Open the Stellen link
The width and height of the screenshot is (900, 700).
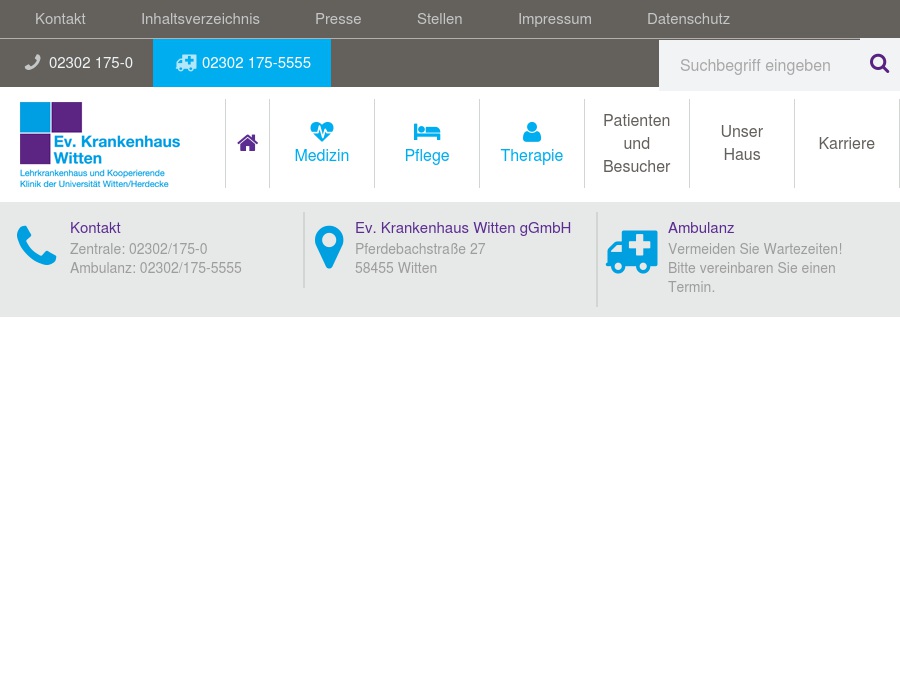440,19
